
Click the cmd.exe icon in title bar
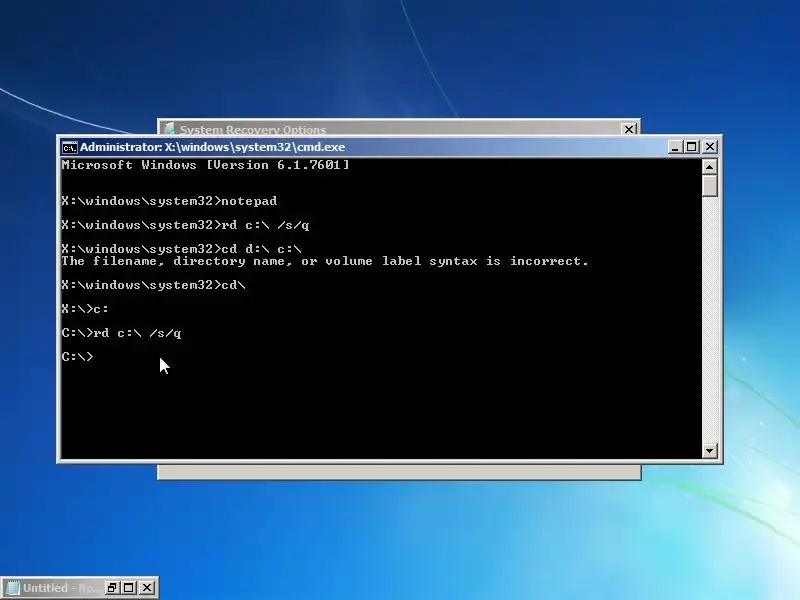coord(69,147)
